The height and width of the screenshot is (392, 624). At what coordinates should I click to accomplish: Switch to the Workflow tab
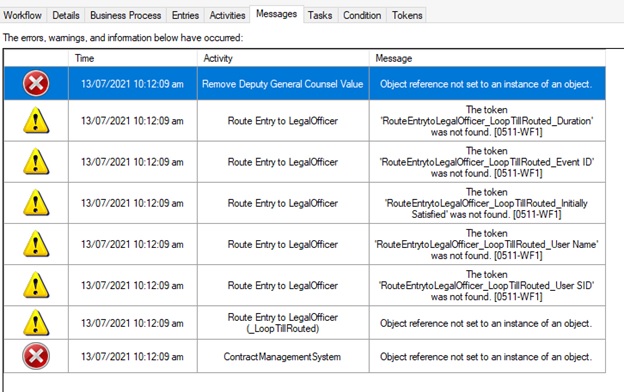pyautogui.click(x=23, y=15)
